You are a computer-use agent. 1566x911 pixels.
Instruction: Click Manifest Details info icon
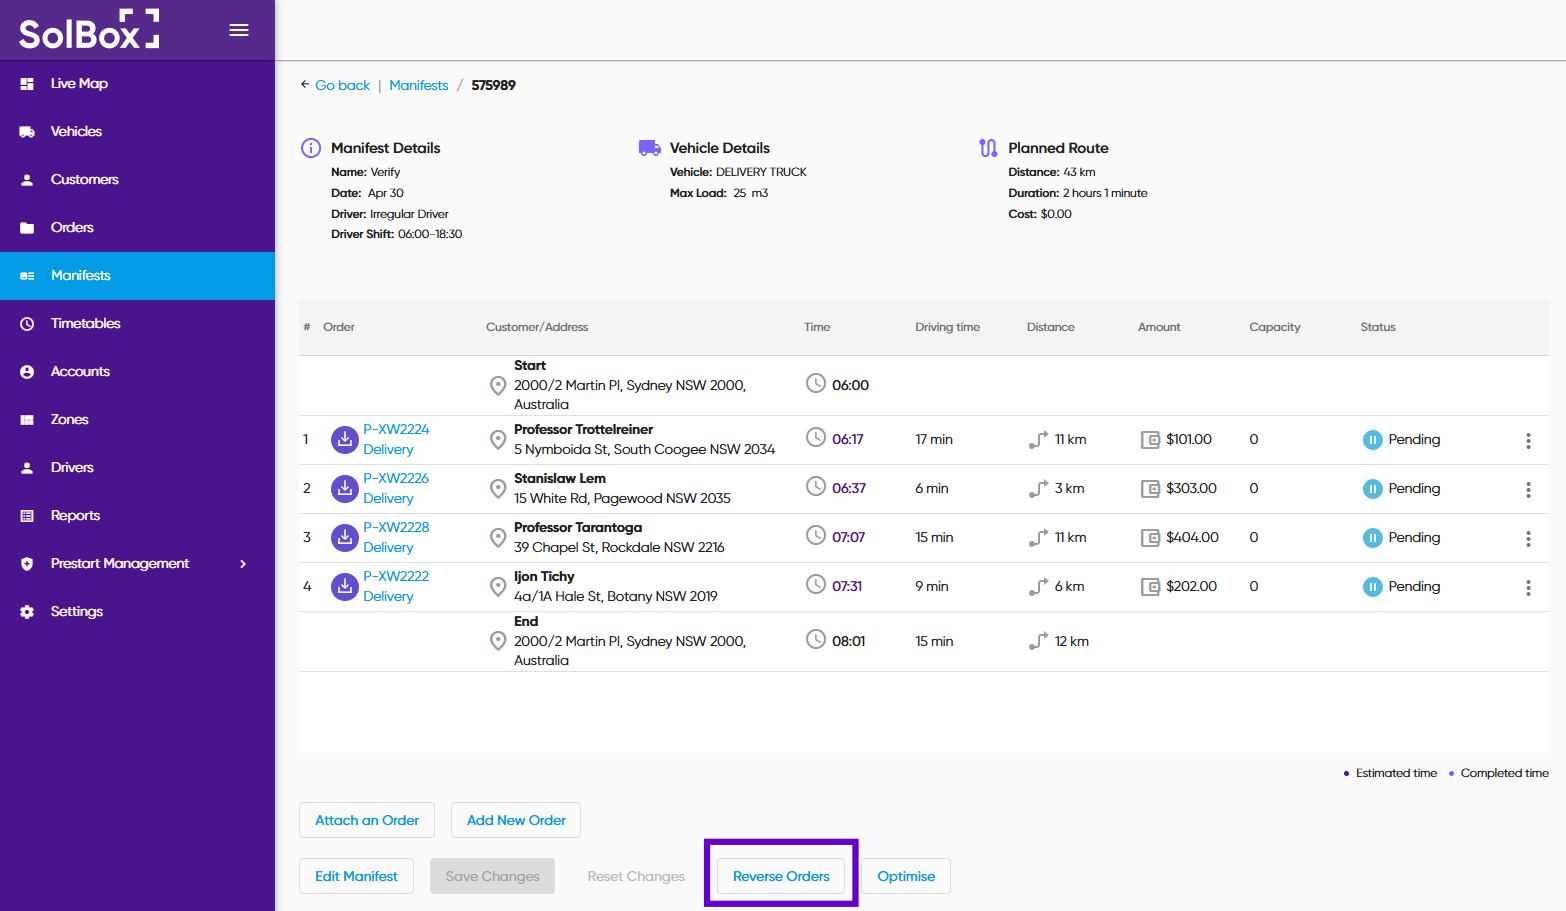point(311,148)
